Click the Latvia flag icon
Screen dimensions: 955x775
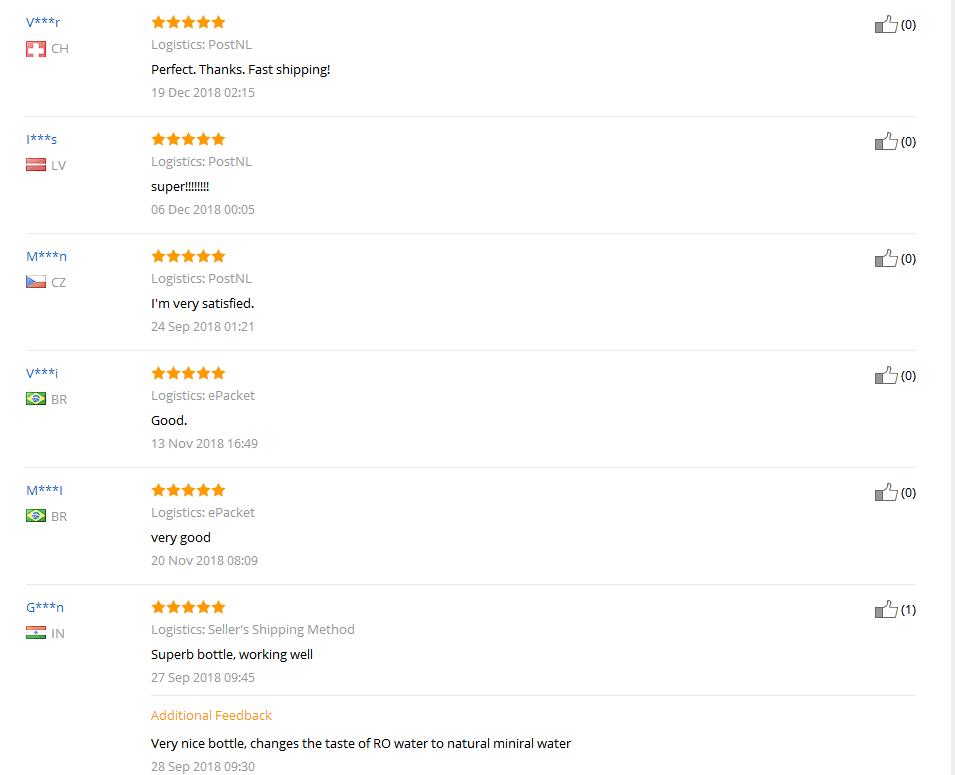click(x=36, y=165)
